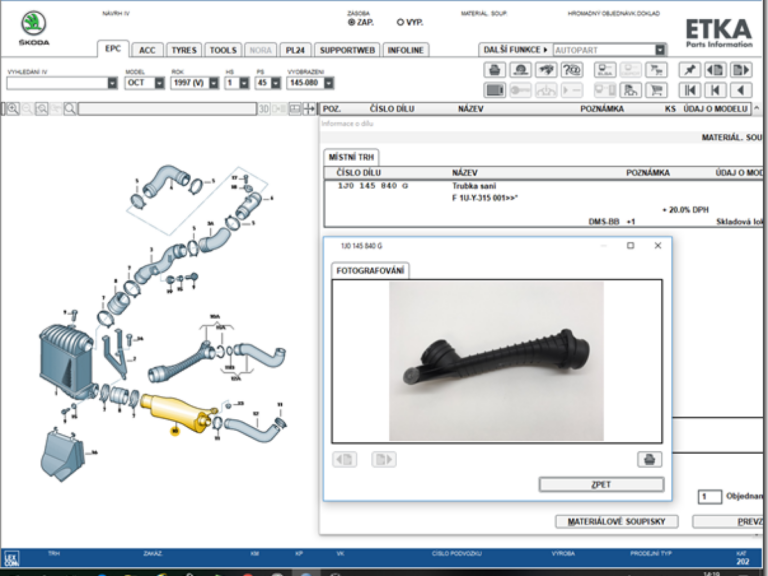768x576 pixels.
Task: Expand the VYOBRAZENÍ 145-080 dropdown
Action: (x=329, y=83)
